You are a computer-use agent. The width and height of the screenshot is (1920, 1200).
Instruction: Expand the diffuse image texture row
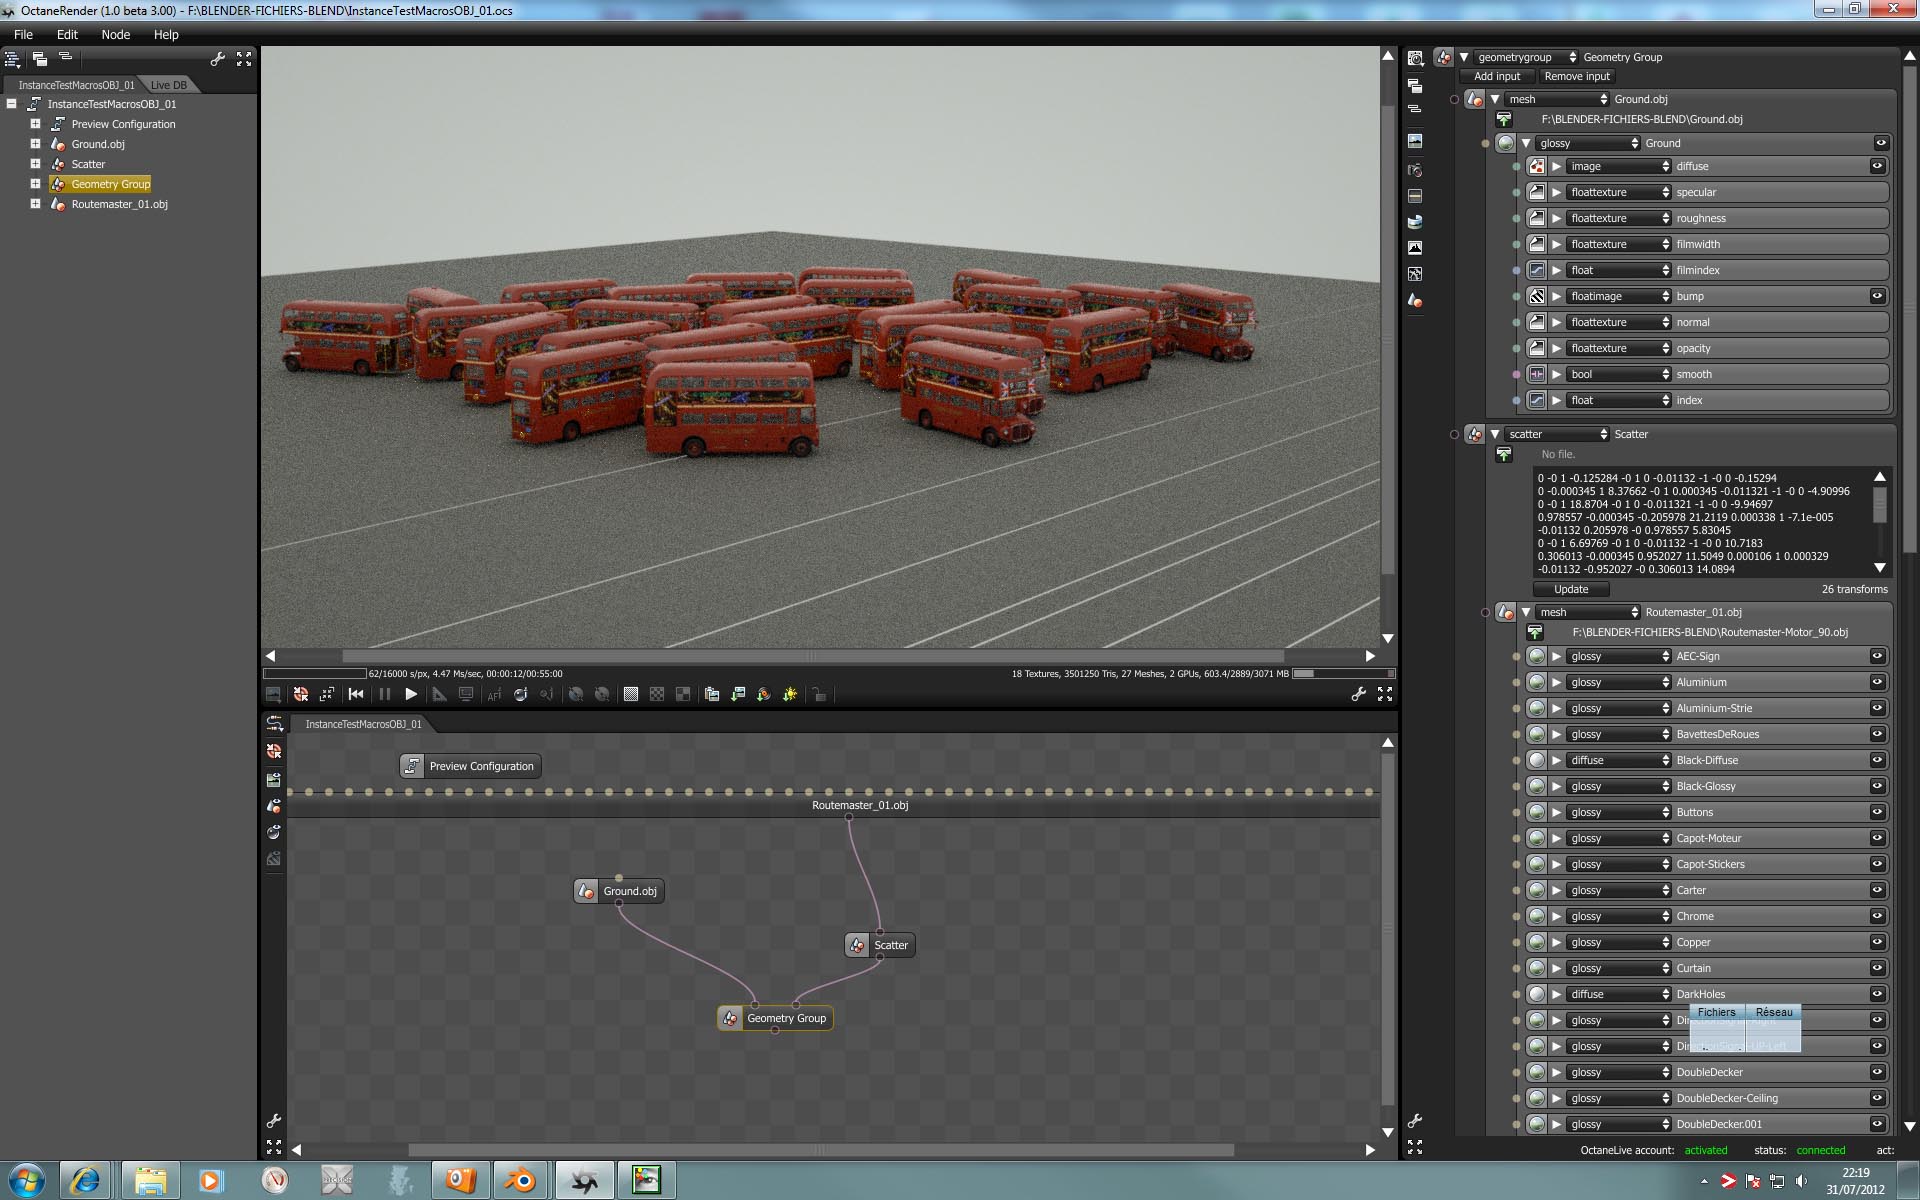[1556, 166]
